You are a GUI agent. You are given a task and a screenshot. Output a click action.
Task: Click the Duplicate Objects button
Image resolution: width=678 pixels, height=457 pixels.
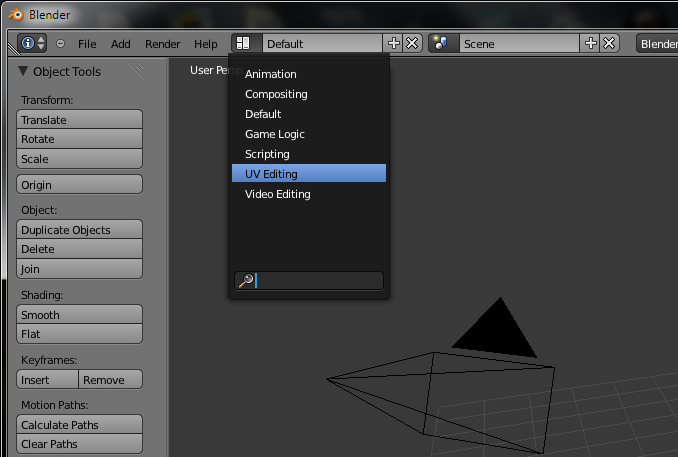pos(80,230)
